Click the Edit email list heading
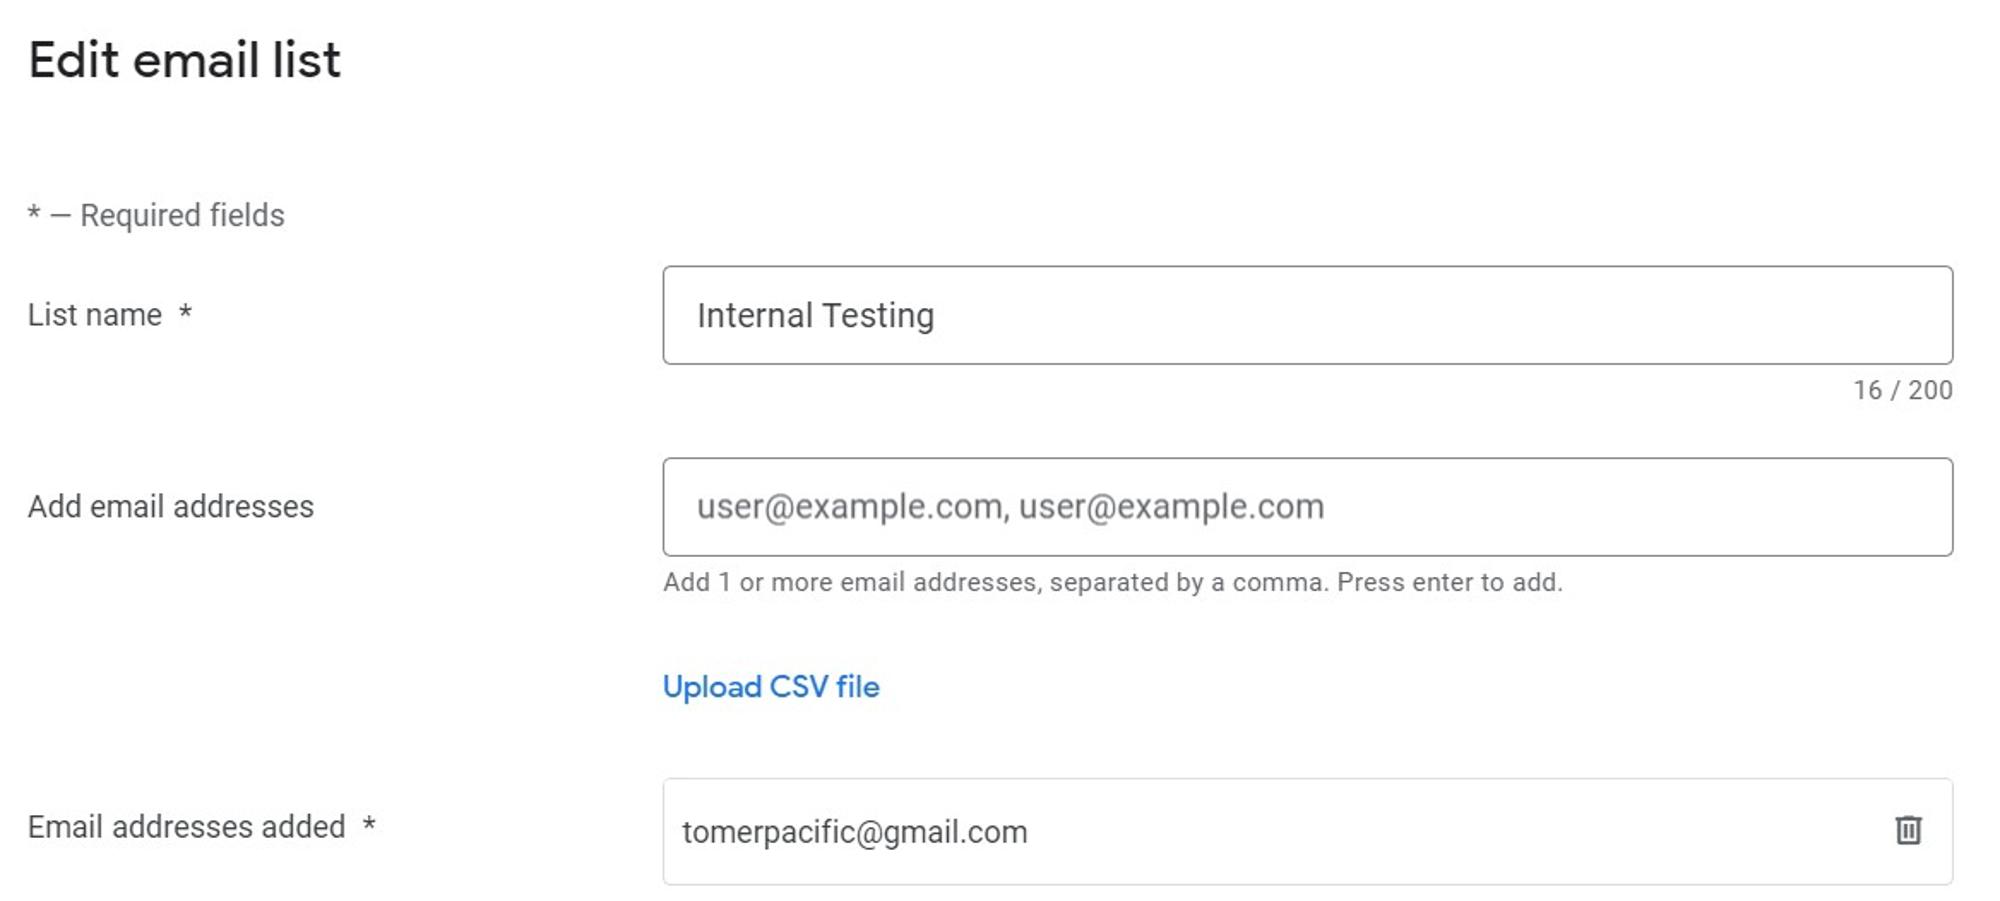Image resolution: width=2000 pixels, height=901 pixels. point(185,60)
